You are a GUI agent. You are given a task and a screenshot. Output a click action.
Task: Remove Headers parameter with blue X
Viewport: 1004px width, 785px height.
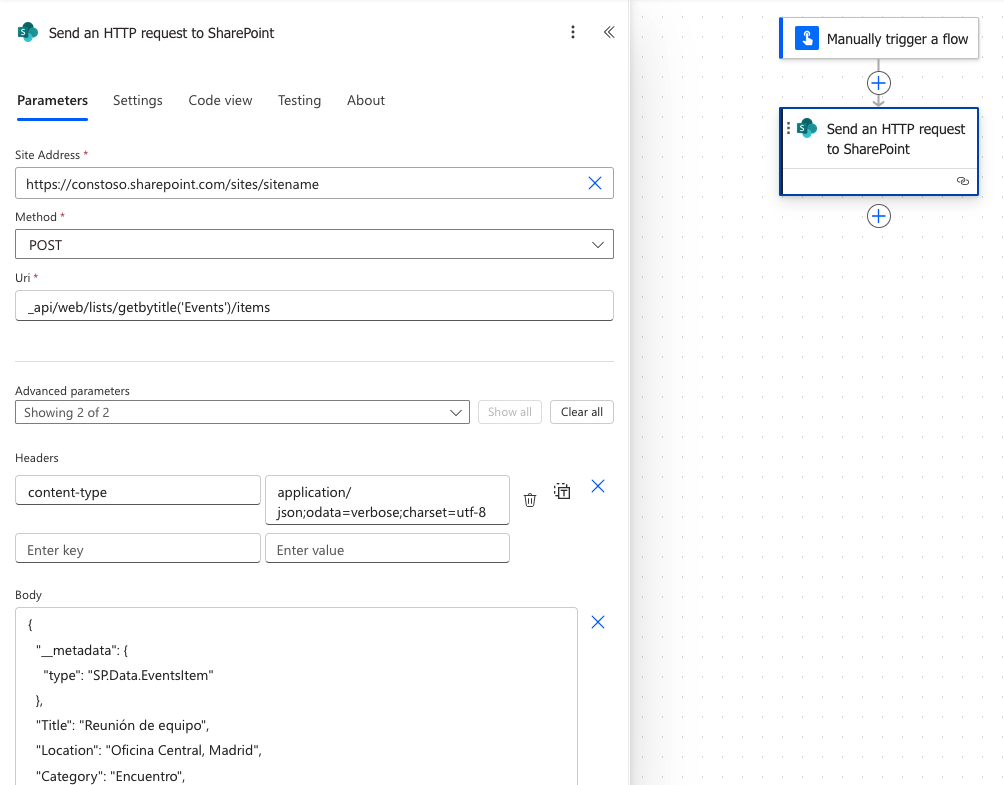point(598,486)
